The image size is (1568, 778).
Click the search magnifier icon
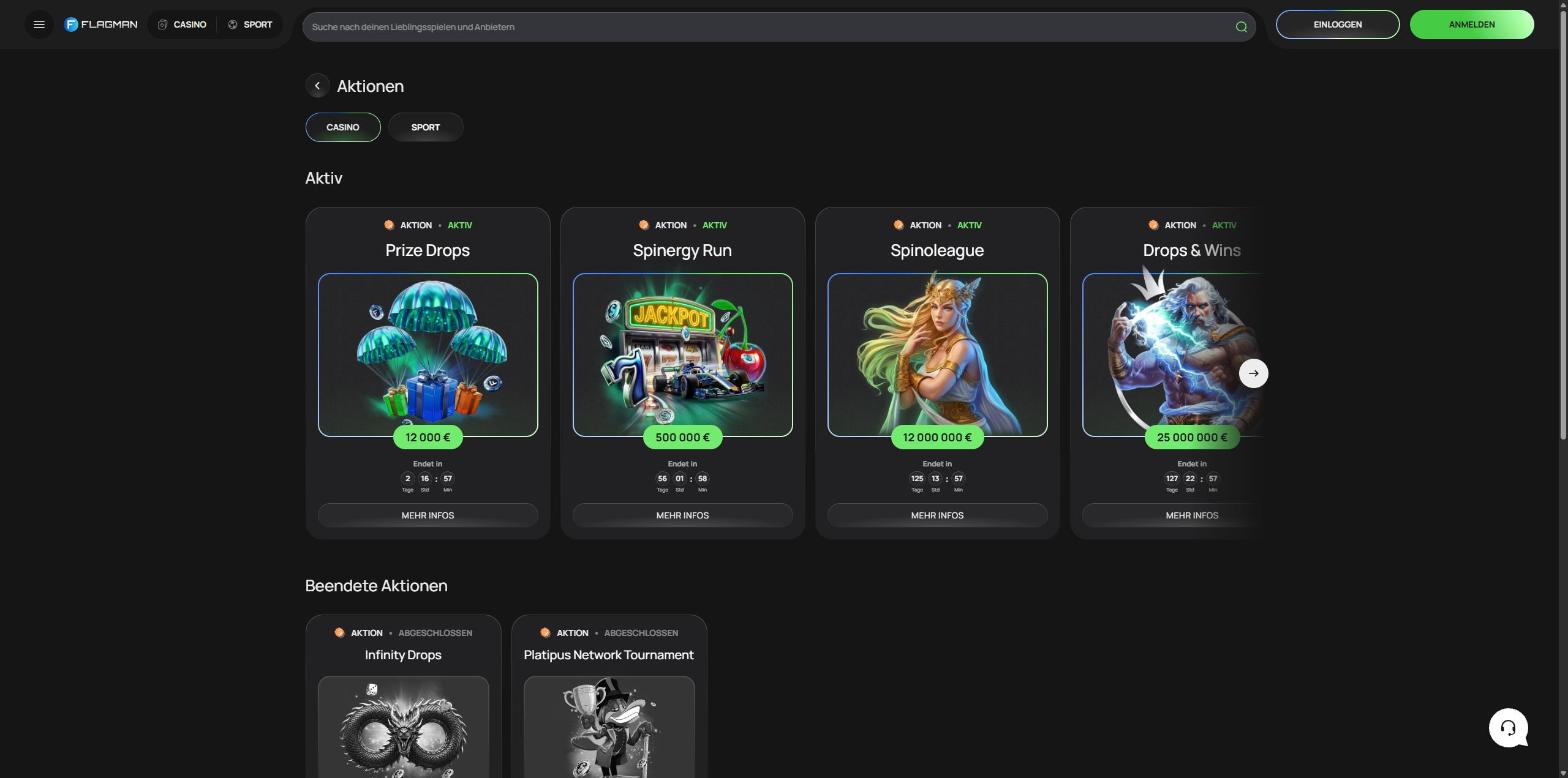1241,27
